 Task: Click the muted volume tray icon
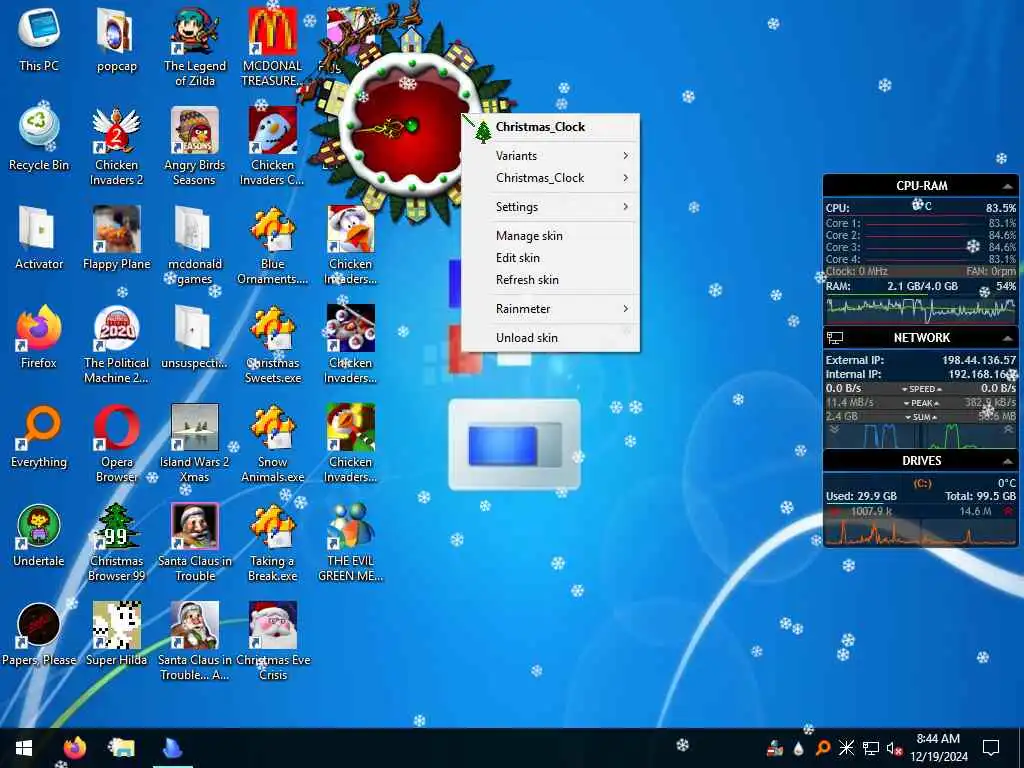(x=894, y=748)
